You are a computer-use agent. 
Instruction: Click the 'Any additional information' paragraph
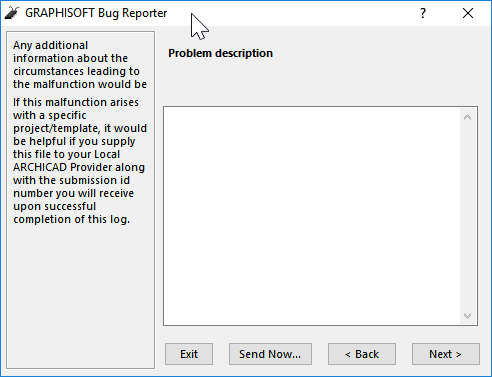click(80, 65)
